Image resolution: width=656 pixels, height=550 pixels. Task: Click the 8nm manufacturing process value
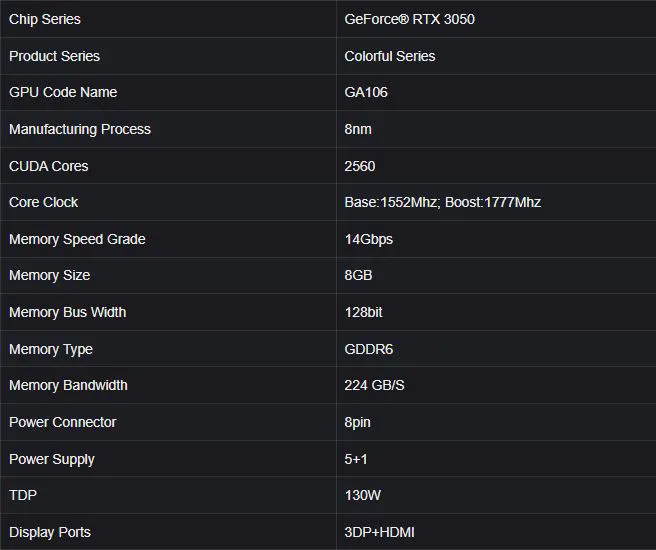point(358,129)
